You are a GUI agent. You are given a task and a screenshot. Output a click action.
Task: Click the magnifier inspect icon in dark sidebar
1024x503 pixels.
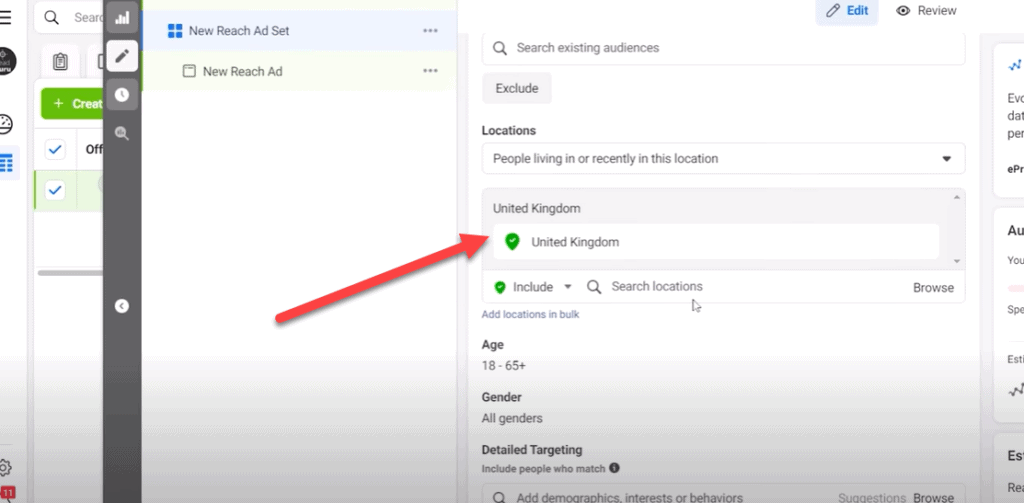click(122, 133)
